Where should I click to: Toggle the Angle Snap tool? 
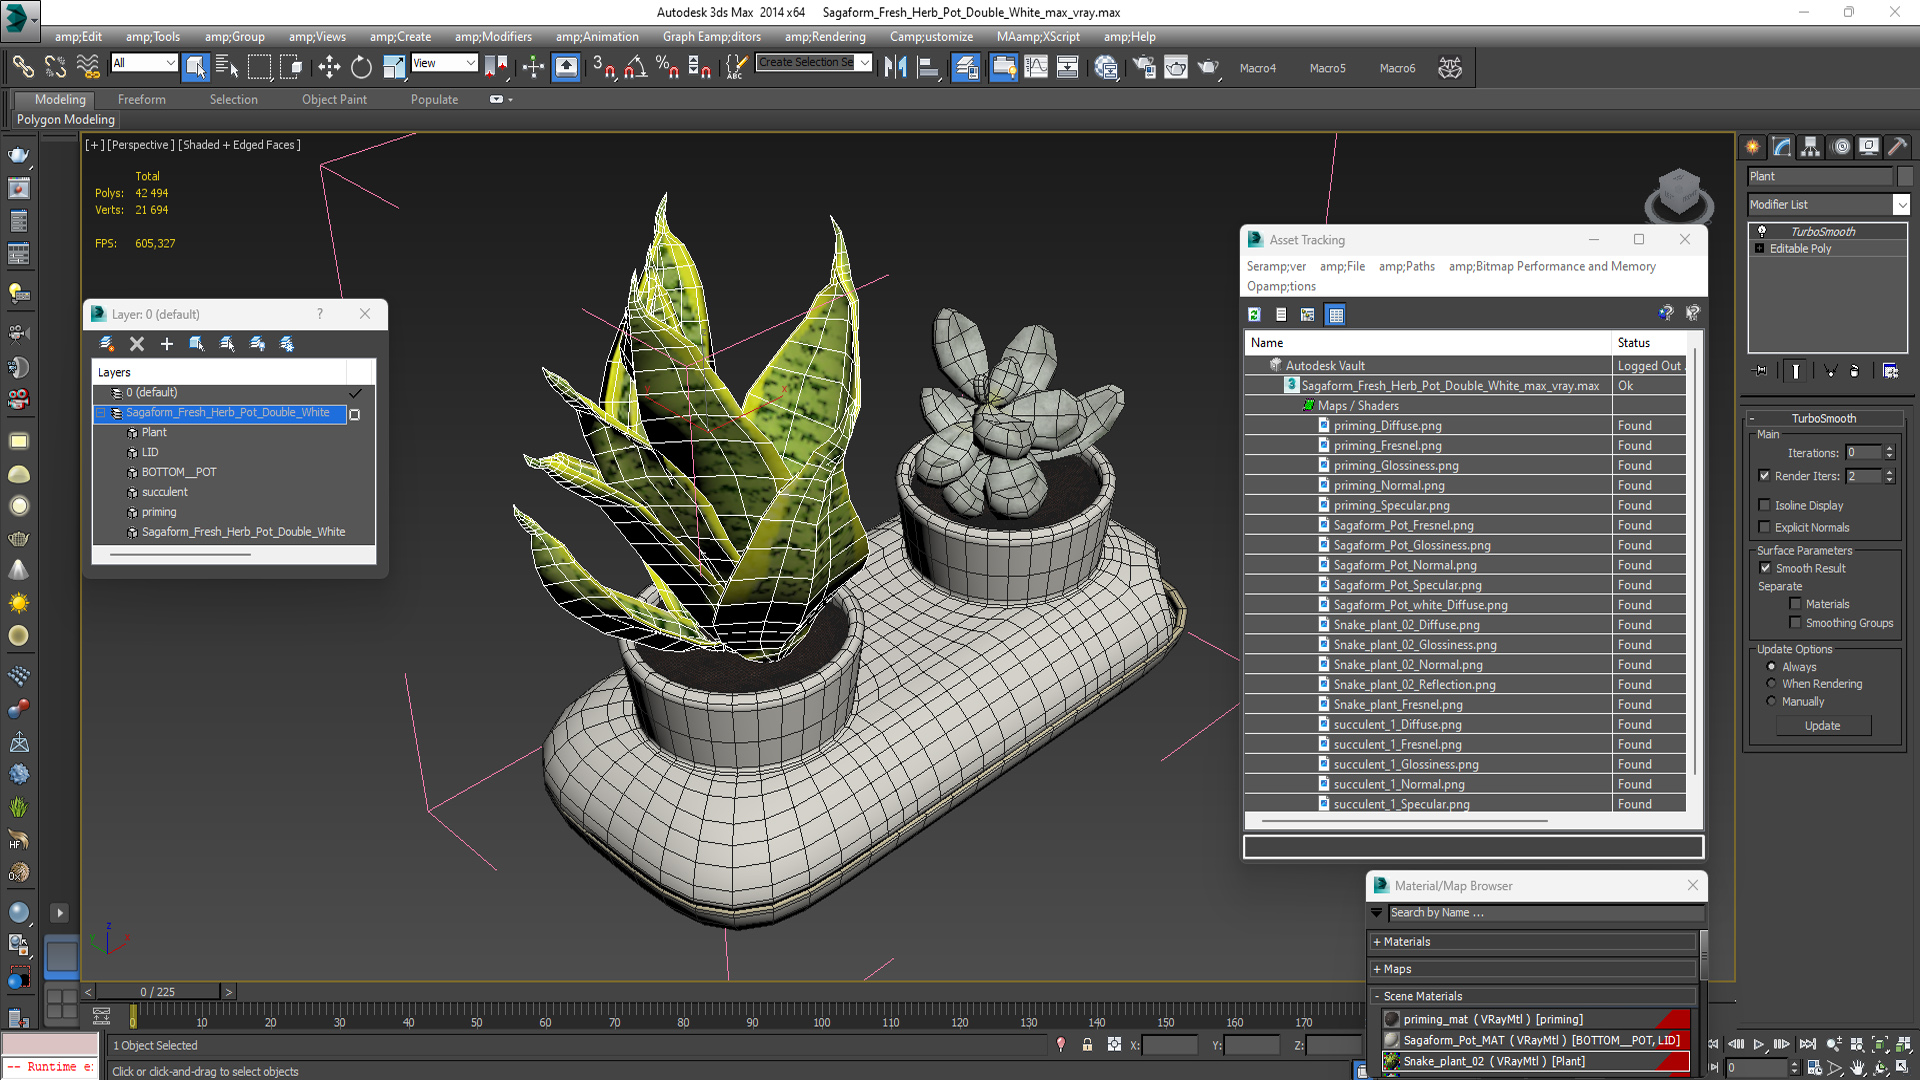[x=635, y=67]
